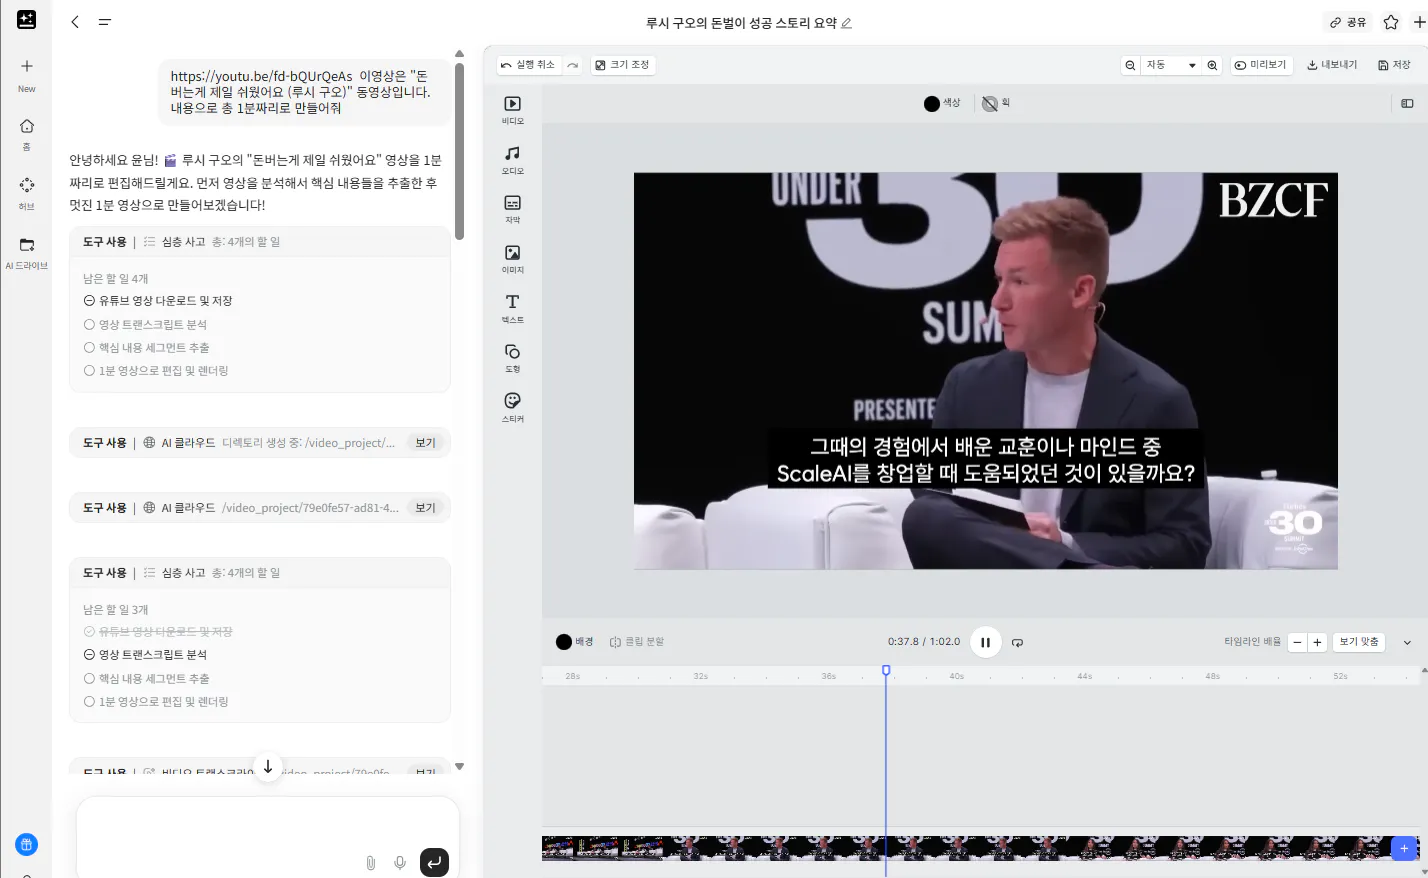This screenshot has height=878, width=1428.
Task: Open the zoom level '자동' dropdown
Action: coord(1171,65)
